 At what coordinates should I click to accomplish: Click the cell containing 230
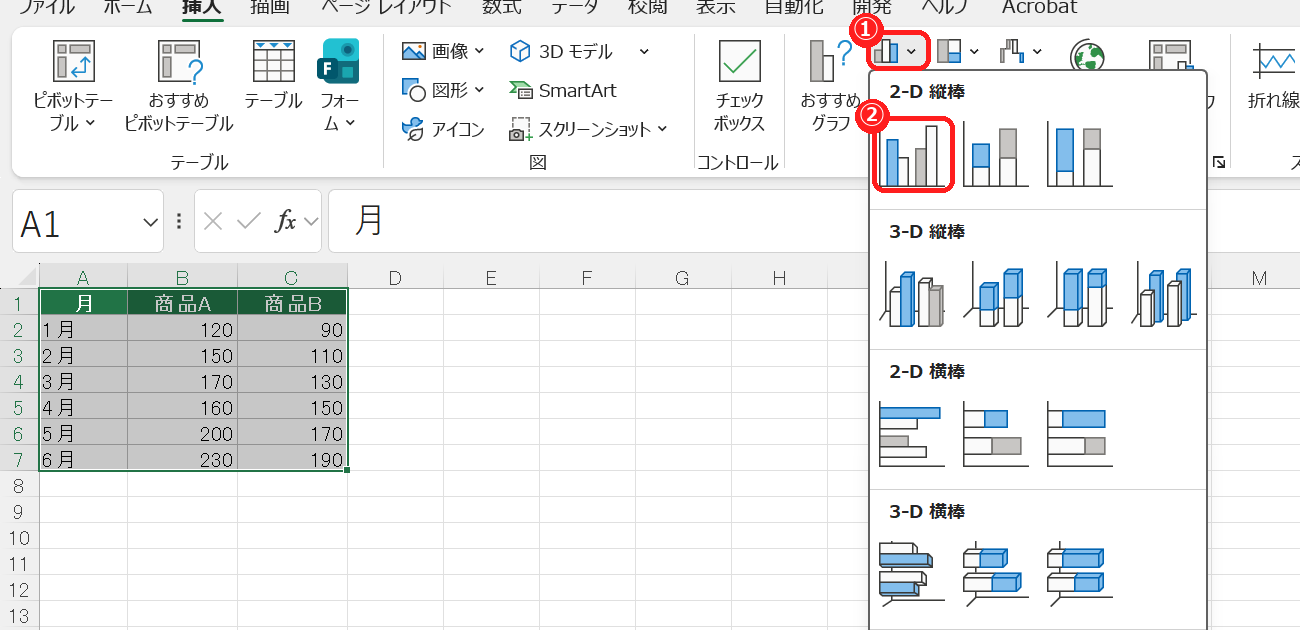183,459
